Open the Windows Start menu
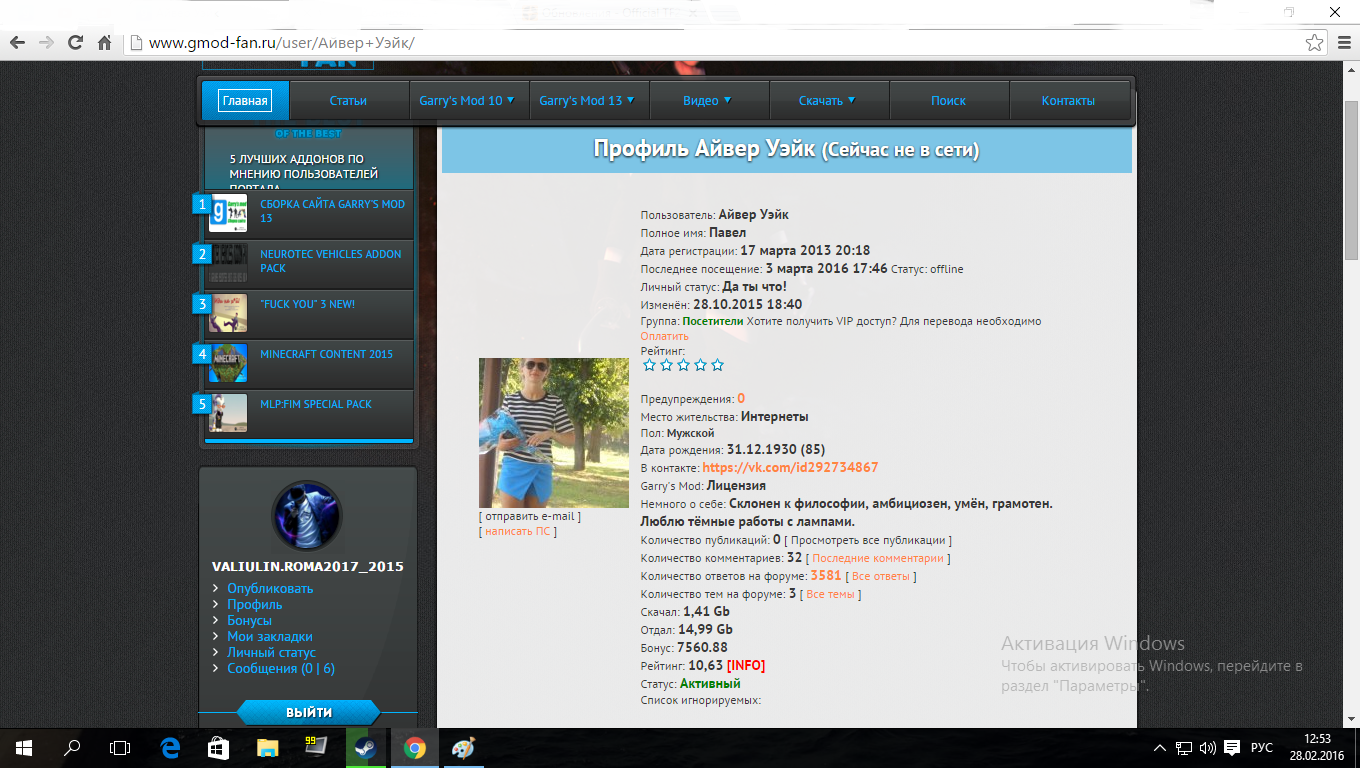Screen dimensions: 1360x768 pyautogui.click(x=23, y=747)
